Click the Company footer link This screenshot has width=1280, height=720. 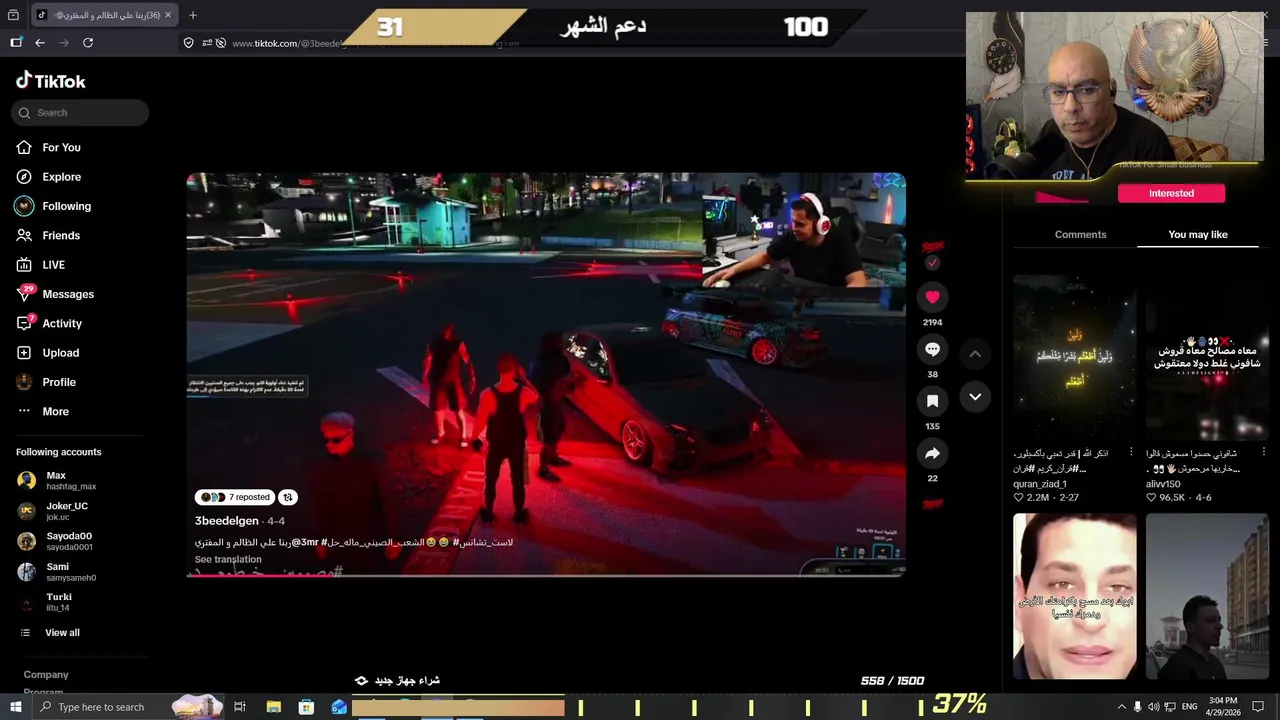pyautogui.click(x=46, y=675)
